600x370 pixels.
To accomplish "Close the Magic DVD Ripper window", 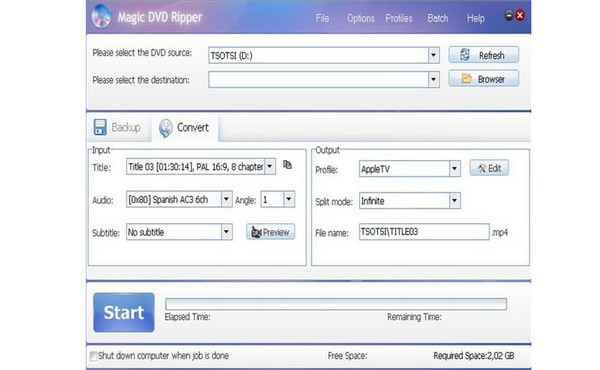I will click(520, 15).
